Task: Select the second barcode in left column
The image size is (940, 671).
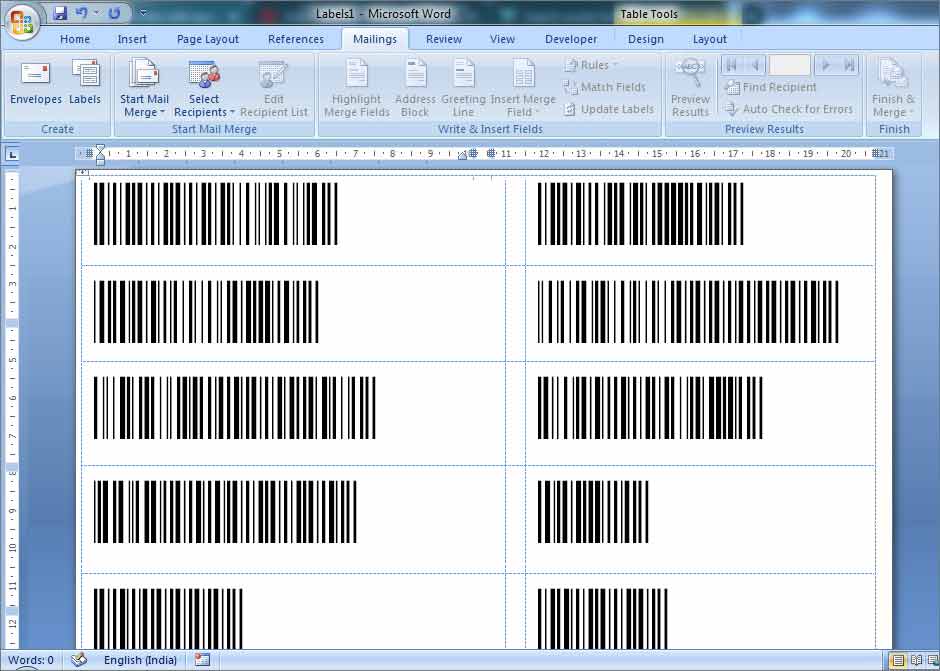Action: 206,312
